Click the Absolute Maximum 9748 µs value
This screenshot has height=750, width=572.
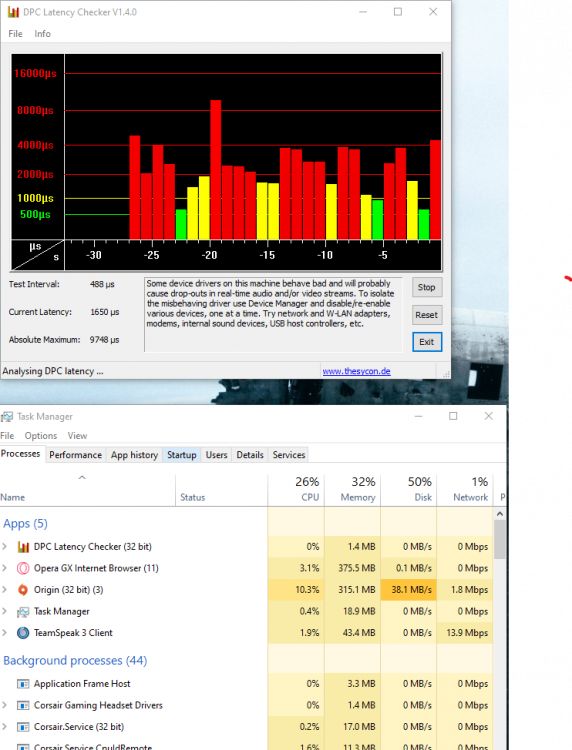104,340
